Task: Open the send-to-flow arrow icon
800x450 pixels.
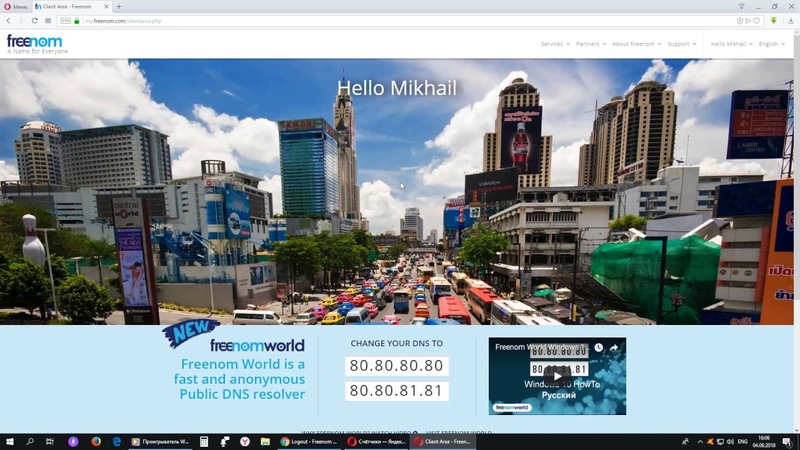Action: click(748, 21)
